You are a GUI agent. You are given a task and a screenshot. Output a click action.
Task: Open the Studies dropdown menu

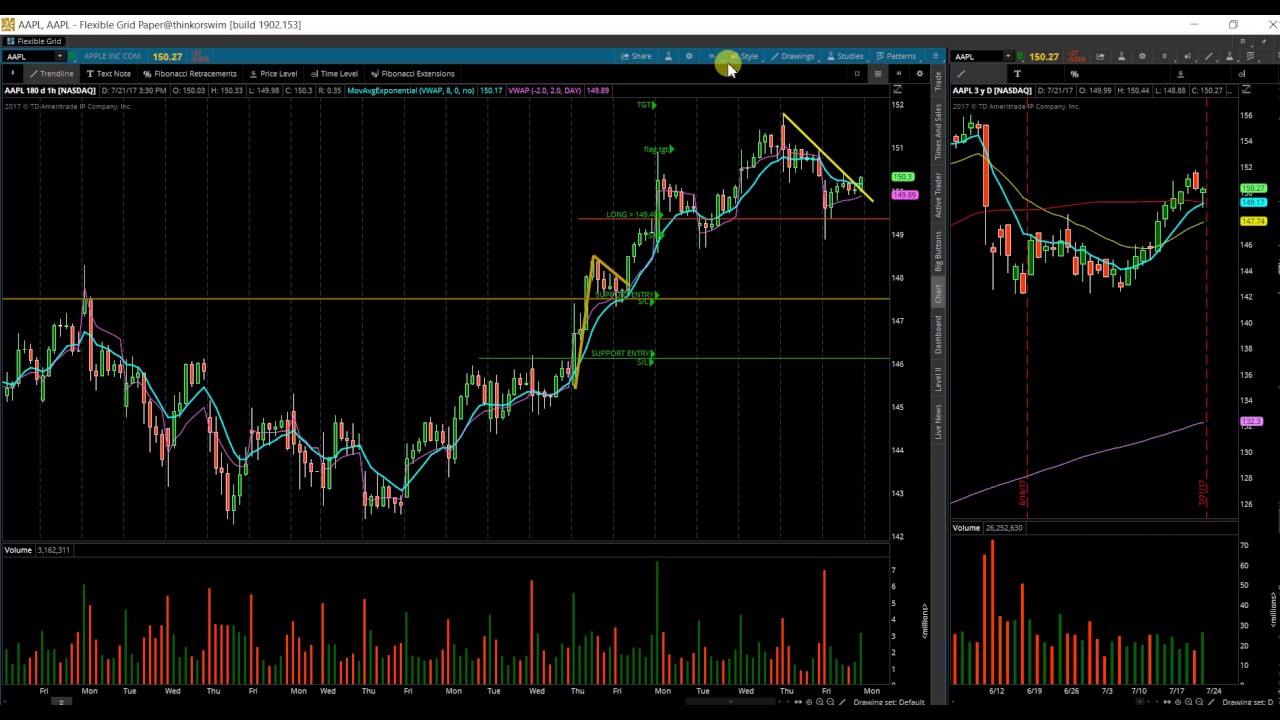tap(844, 56)
